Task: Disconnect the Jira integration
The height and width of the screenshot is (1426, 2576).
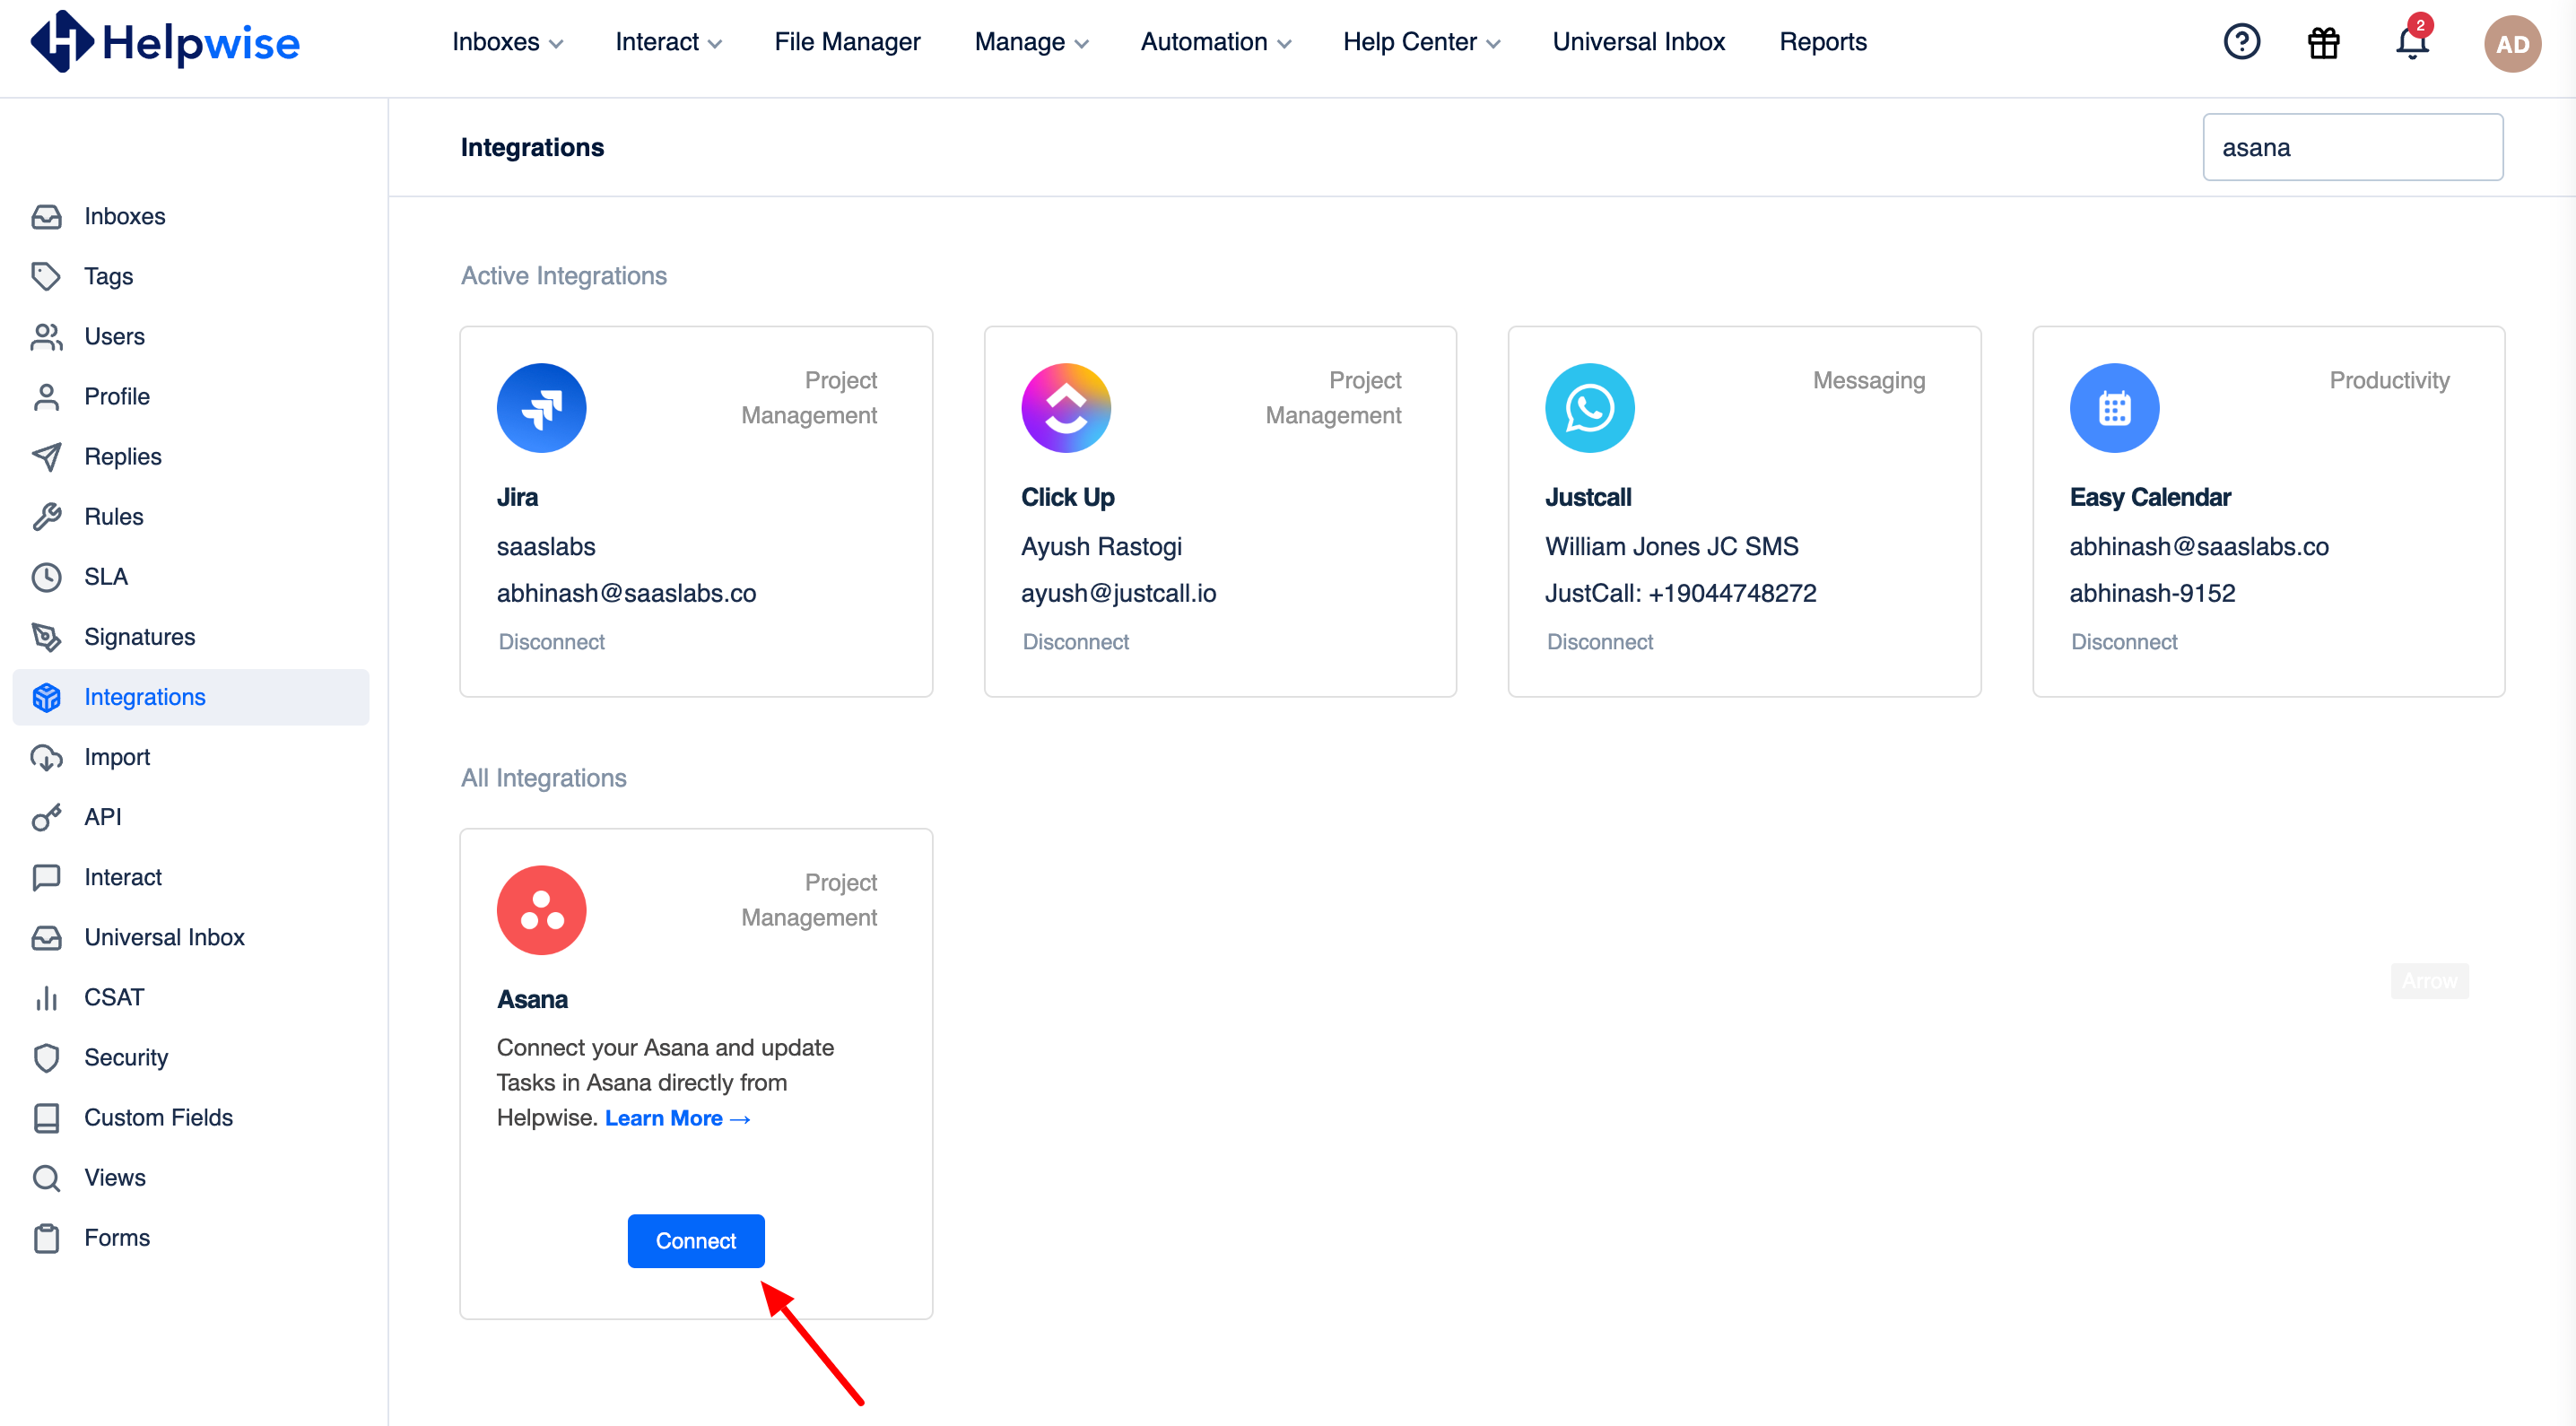Action: 551,641
